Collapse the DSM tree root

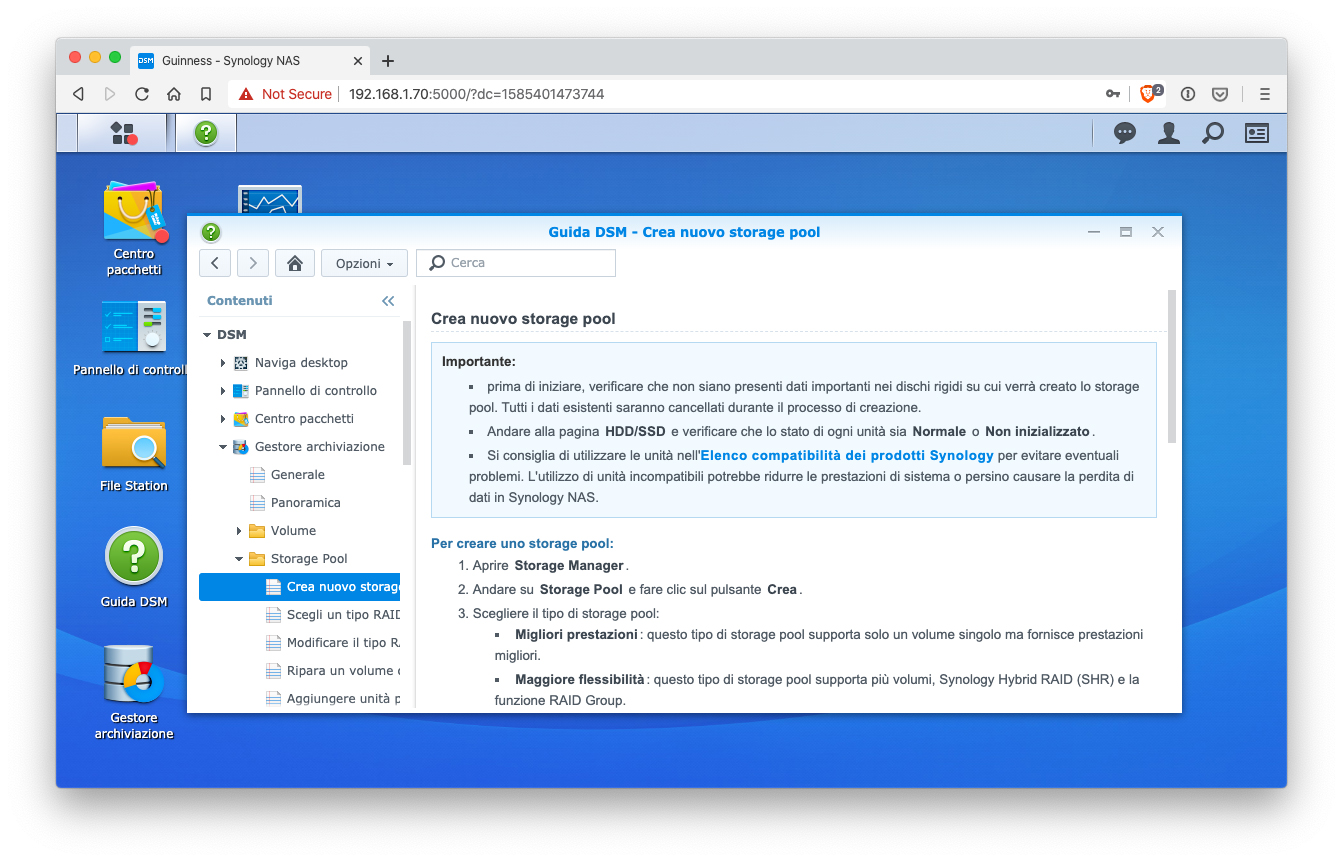pyautogui.click(x=207, y=335)
